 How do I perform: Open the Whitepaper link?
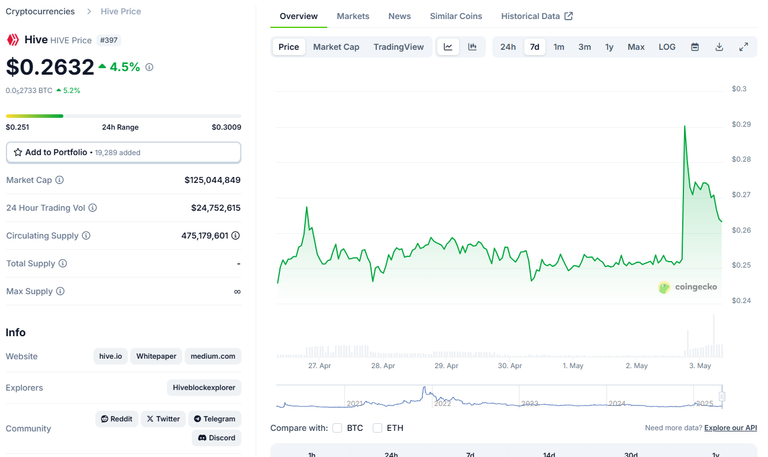pyautogui.click(x=156, y=356)
